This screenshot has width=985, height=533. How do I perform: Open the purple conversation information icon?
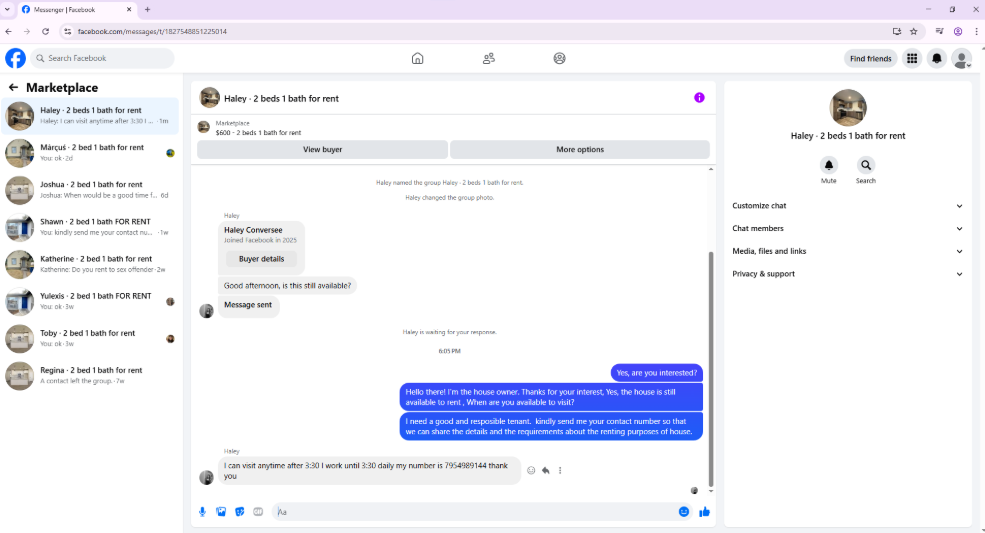pos(699,97)
